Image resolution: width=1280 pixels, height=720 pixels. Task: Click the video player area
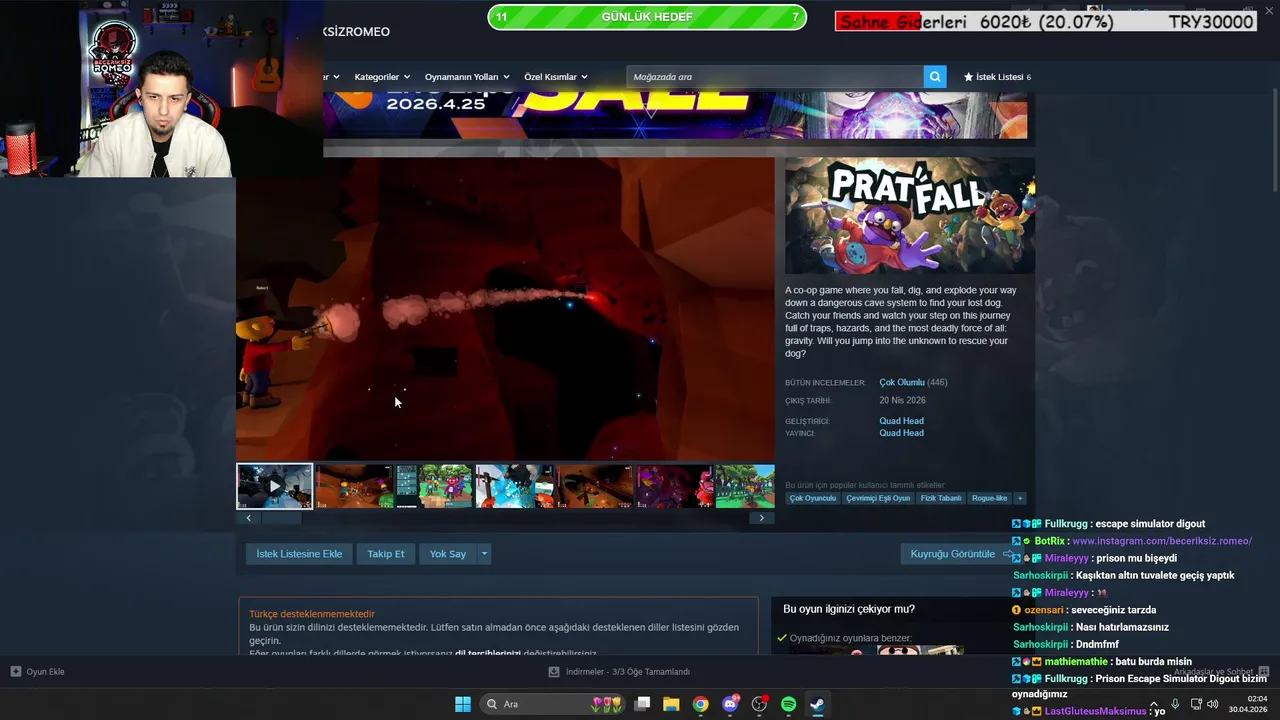tap(505, 309)
